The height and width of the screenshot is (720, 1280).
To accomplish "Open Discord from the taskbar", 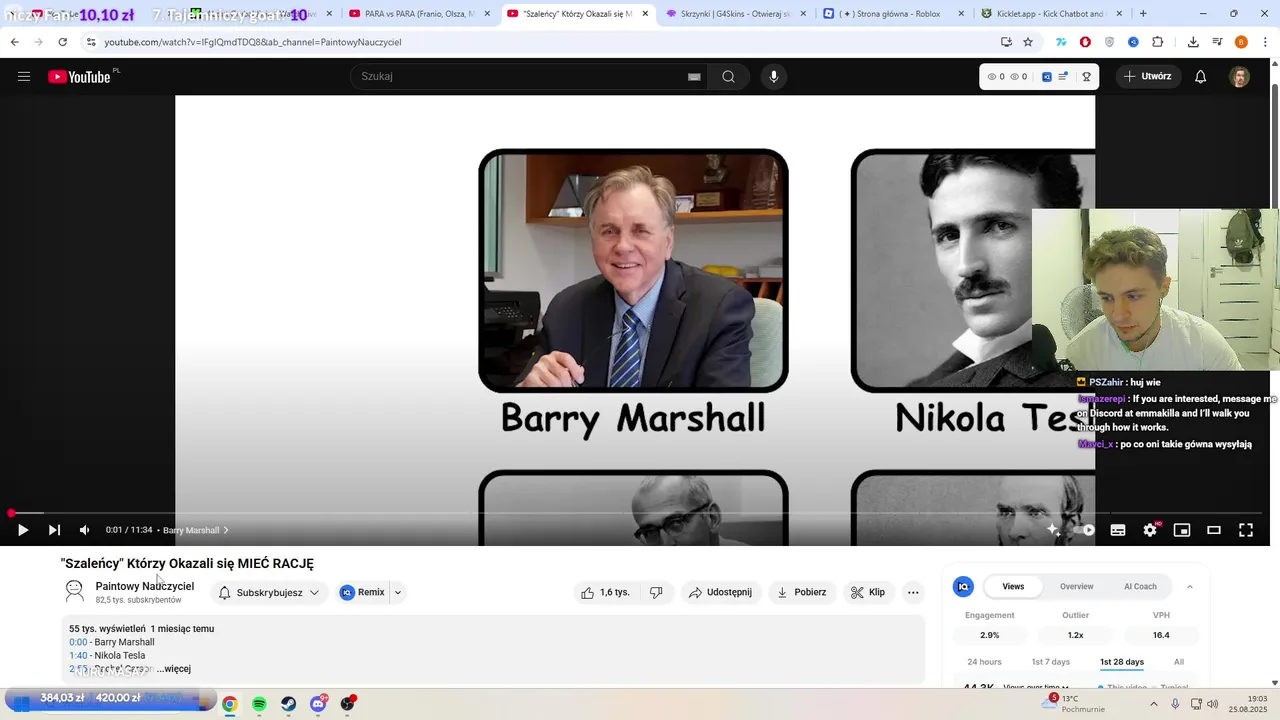I will [x=318, y=704].
